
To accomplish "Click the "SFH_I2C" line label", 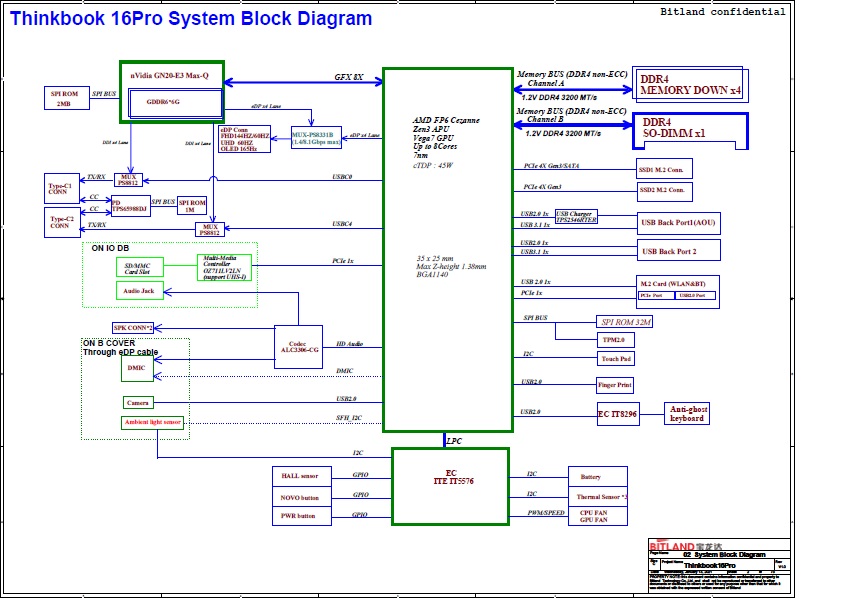I will [x=349, y=417].
